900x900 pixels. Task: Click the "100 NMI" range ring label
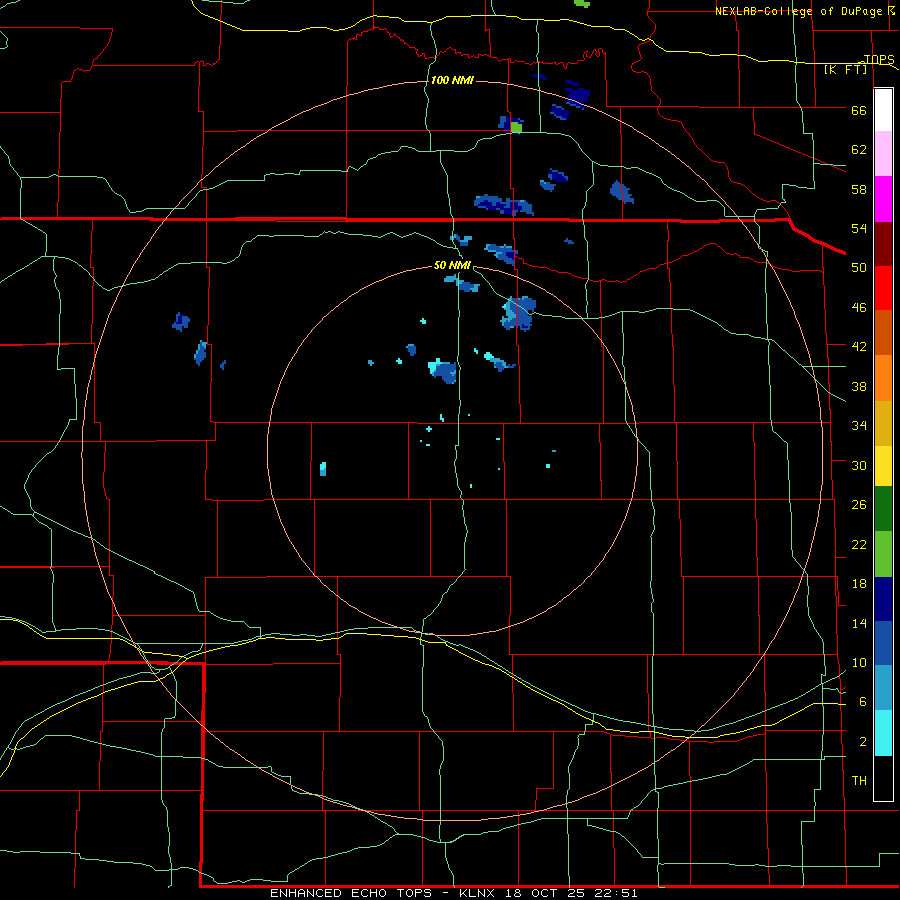[452, 80]
